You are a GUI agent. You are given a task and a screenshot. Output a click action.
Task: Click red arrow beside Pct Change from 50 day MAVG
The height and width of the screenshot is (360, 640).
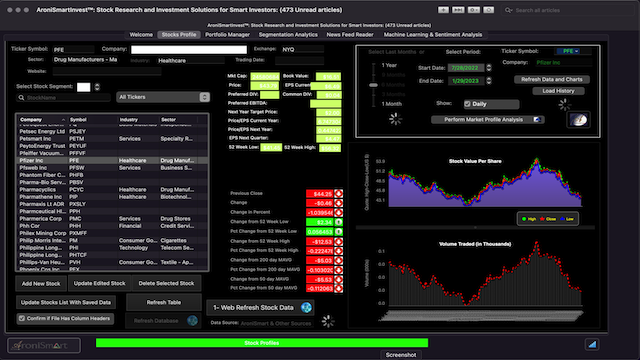[x=338, y=289]
